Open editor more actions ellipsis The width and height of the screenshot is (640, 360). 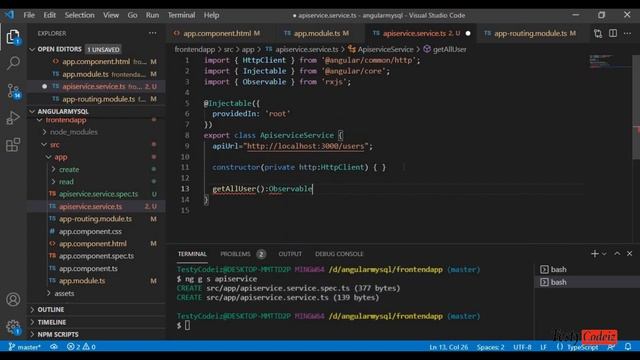[x=627, y=33]
